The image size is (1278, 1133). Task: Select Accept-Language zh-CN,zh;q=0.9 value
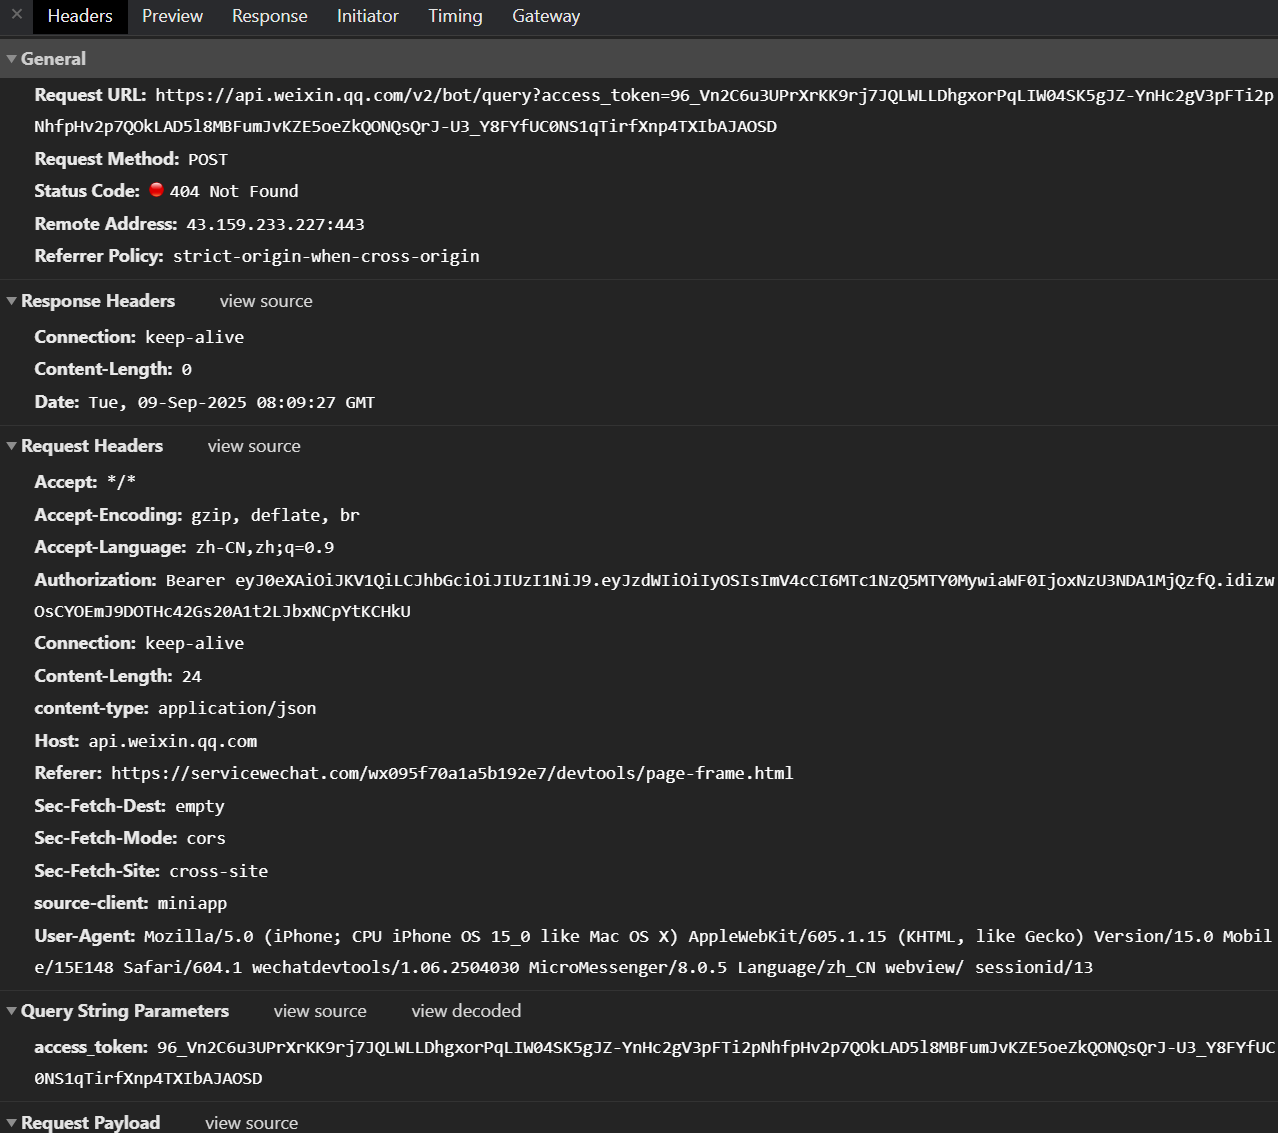click(265, 548)
